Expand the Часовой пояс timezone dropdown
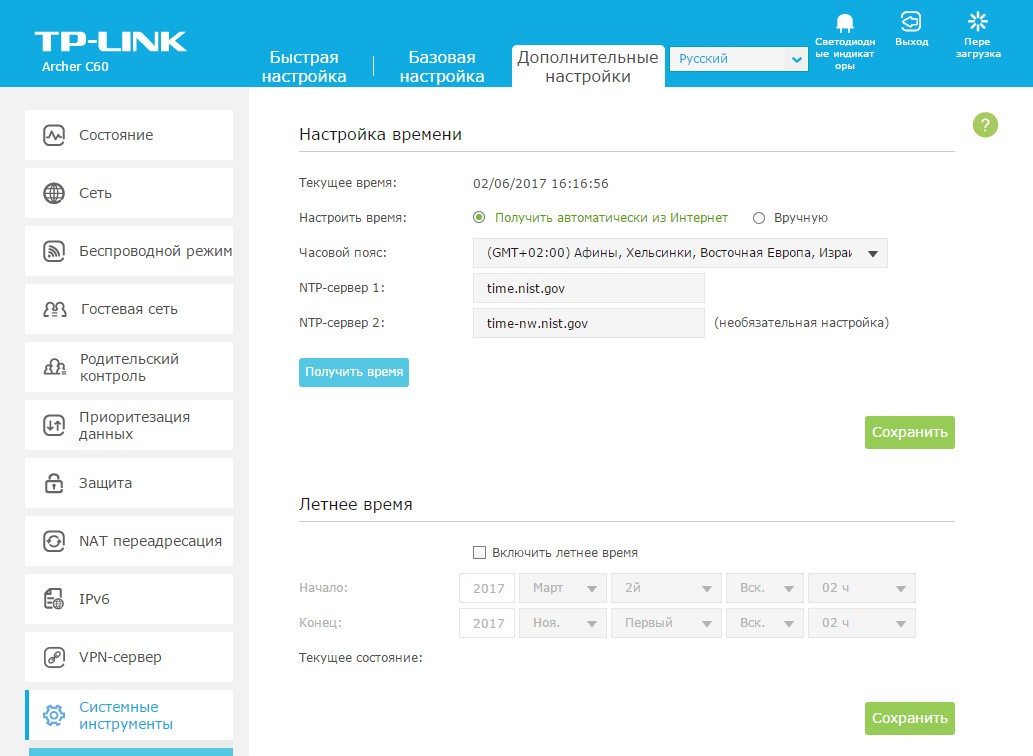Image resolution: width=1033 pixels, height=756 pixels. click(x=680, y=253)
